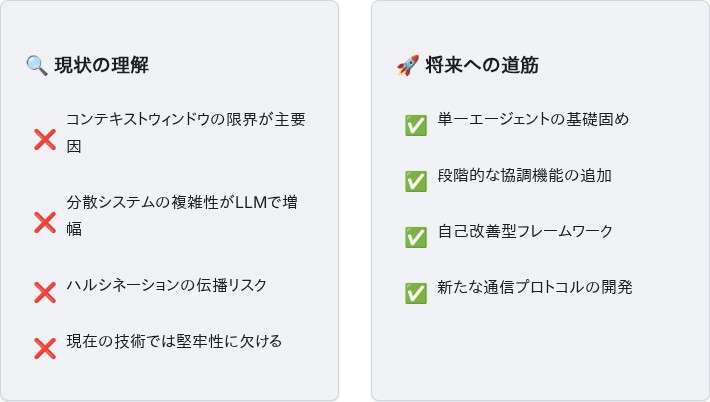Click the text 分散システムの複雑性がLLMで増幅
Screen dimensions: 710x402
(x=182, y=215)
